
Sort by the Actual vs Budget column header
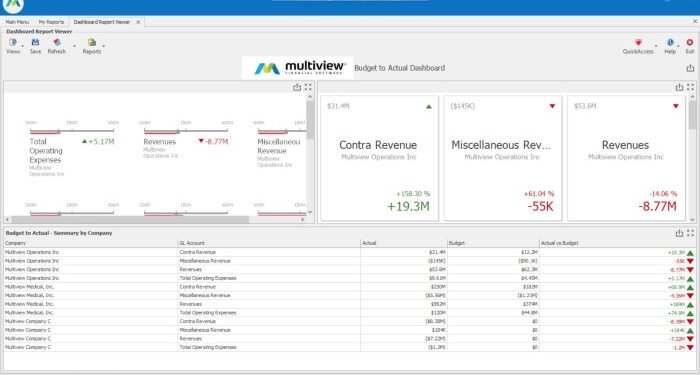(x=617, y=243)
